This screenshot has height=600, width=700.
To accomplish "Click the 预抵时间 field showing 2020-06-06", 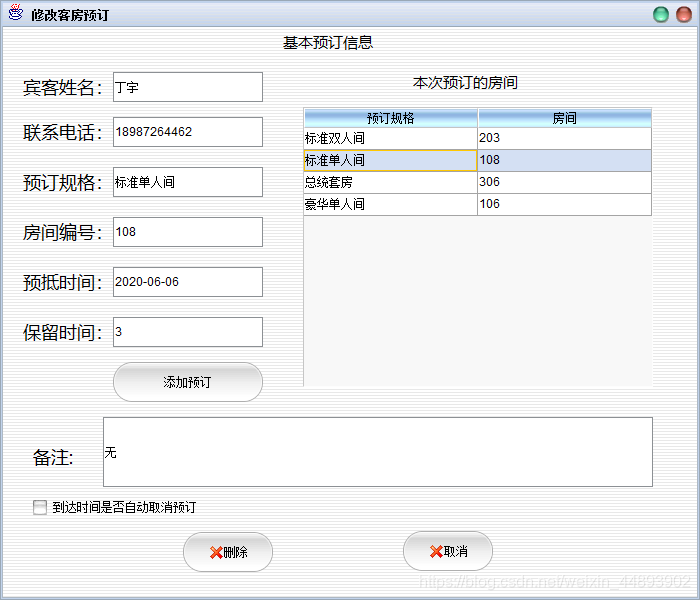I will pyautogui.click(x=188, y=282).
